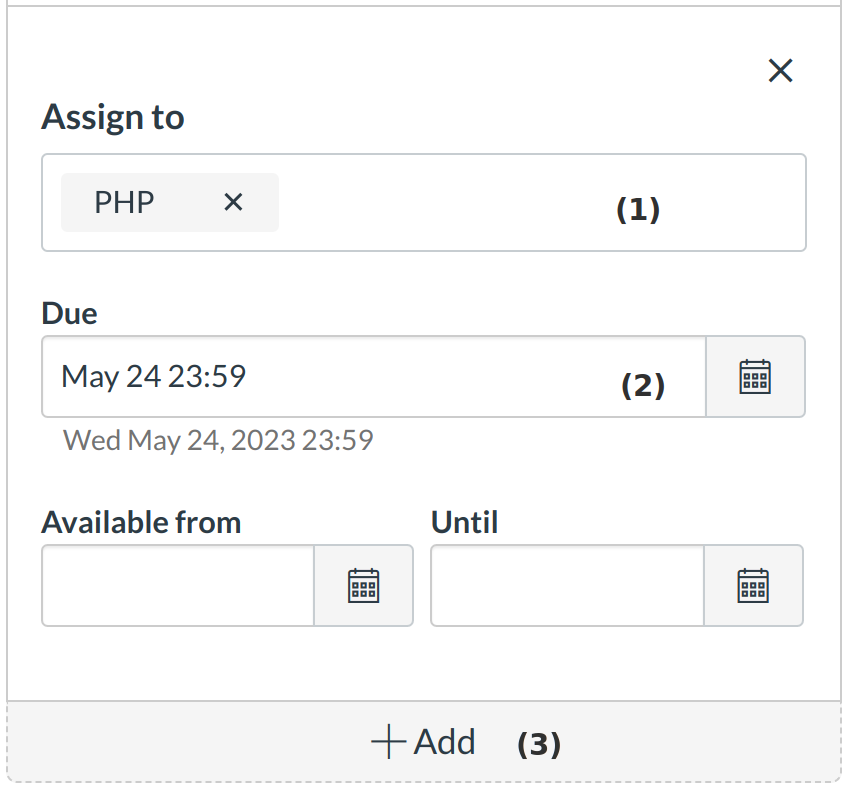The width and height of the screenshot is (848, 788).
Task: Click the (1) marker in Assign to box
Action: pos(638,209)
